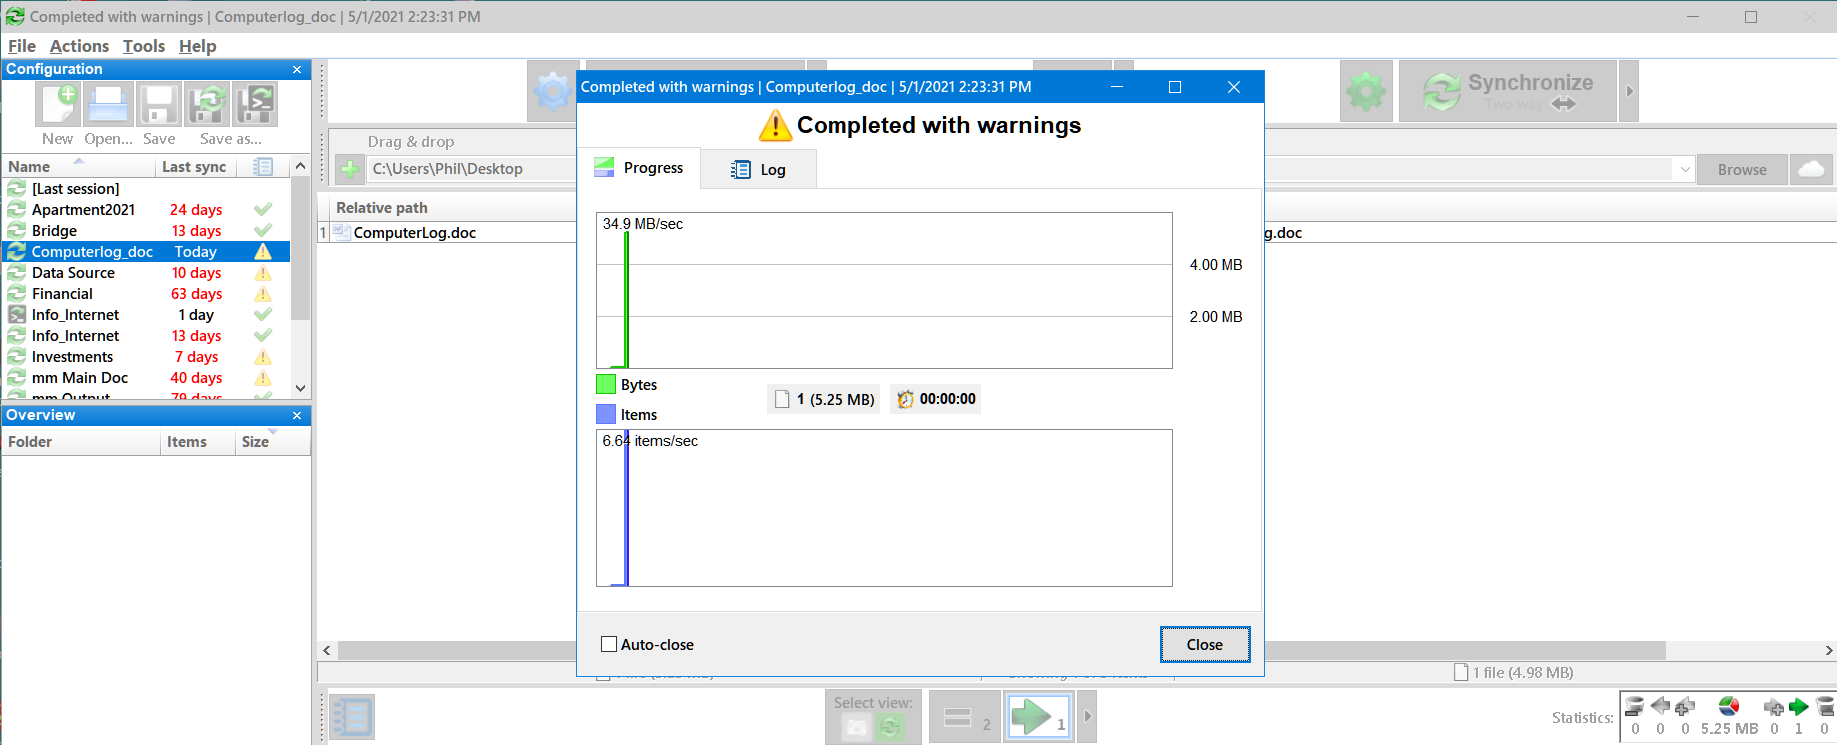Image resolution: width=1837 pixels, height=745 pixels.
Task: Click the Close button in dialog
Action: point(1205,645)
